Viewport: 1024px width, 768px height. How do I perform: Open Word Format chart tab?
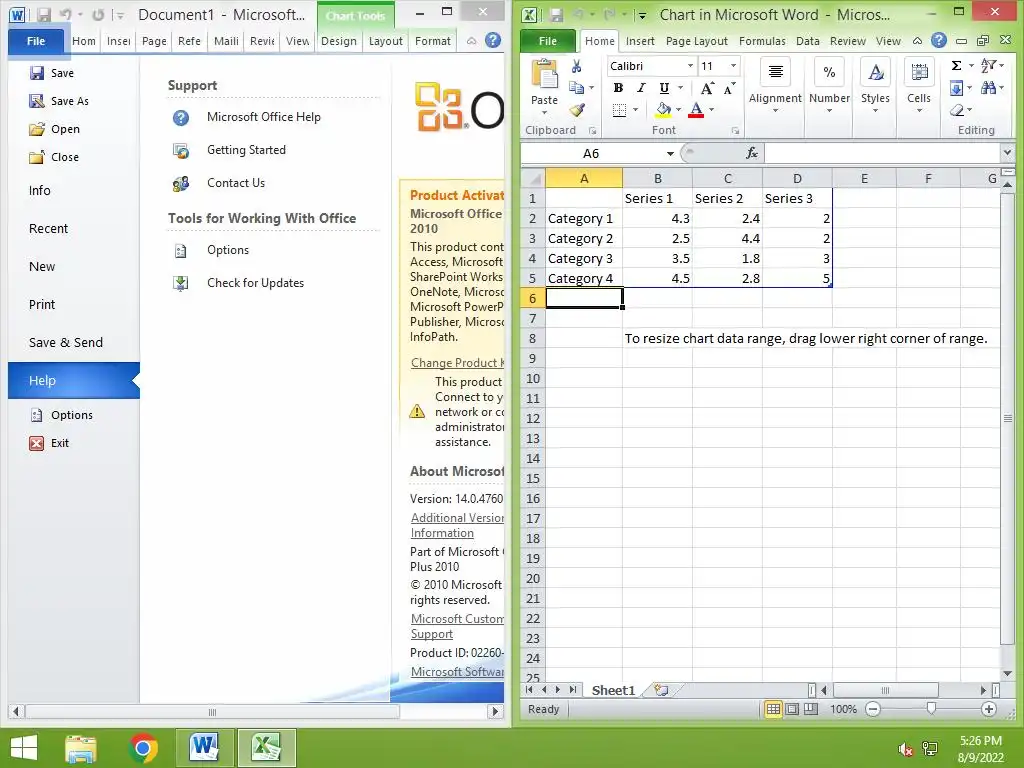[x=432, y=41]
